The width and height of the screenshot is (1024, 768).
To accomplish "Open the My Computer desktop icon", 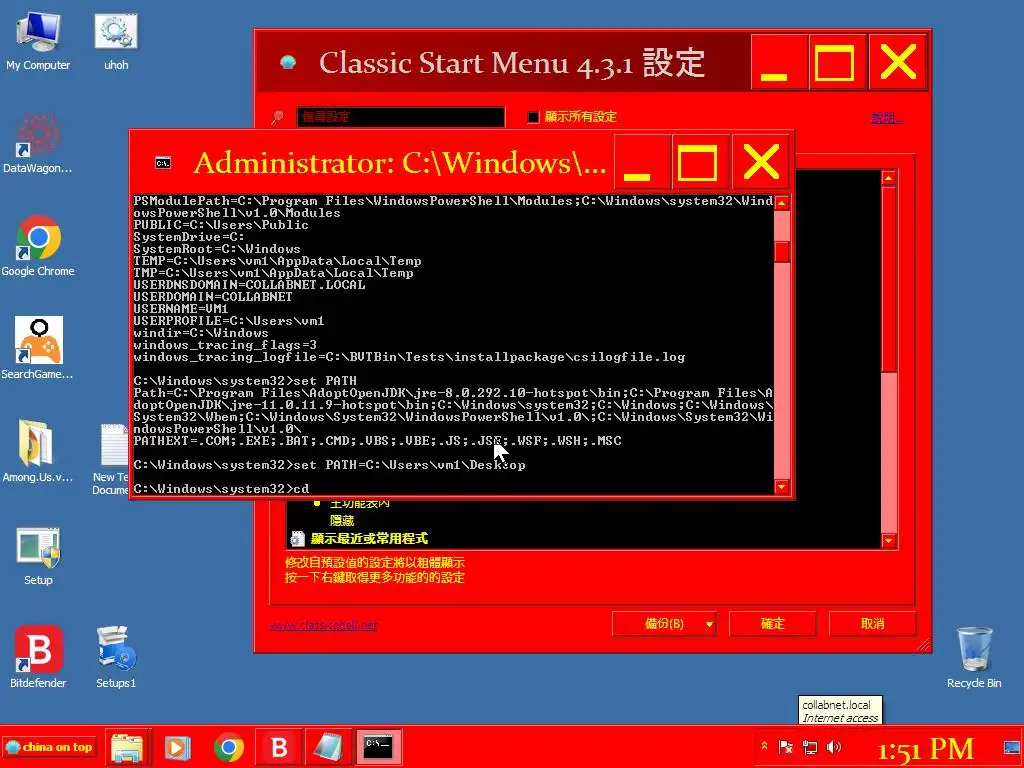I will pyautogui.click(x=38, y=41).
